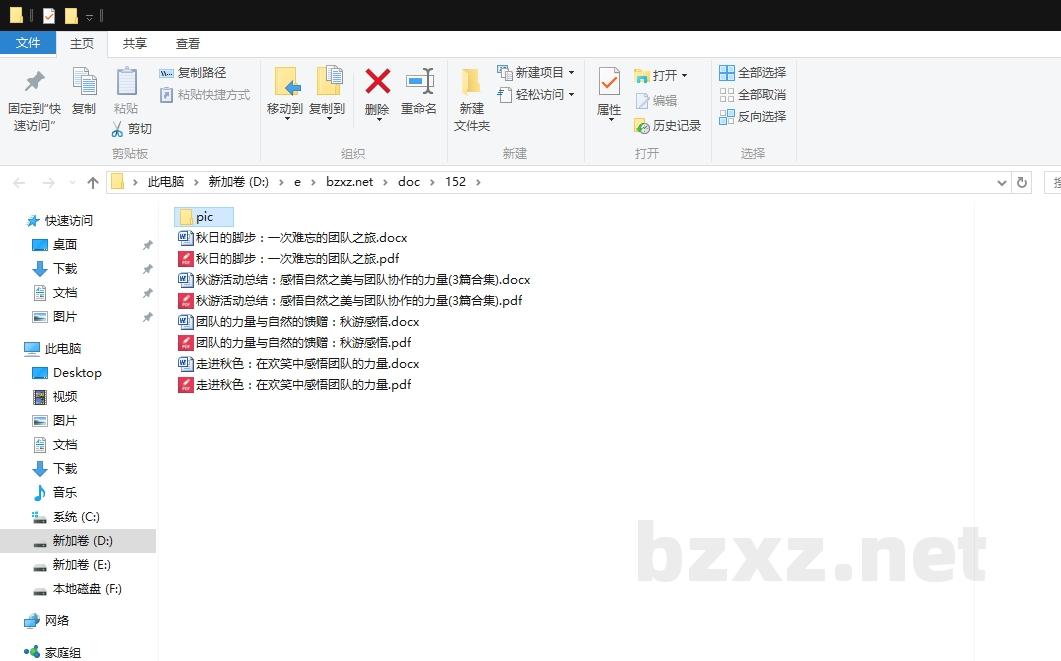Click the History (历史记录) button
Image resolution: width=1061 pixels, height=661 pixels.
[668, 126]
